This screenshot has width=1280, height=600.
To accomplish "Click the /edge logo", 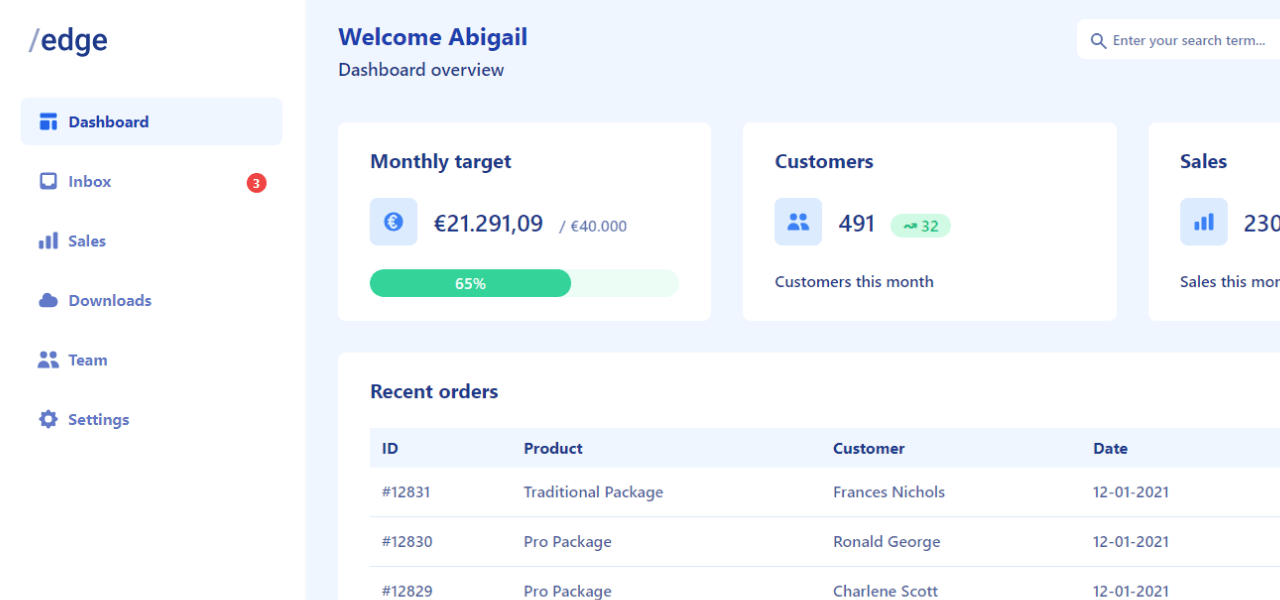I will pyautogui.click(x=68, y=40).
